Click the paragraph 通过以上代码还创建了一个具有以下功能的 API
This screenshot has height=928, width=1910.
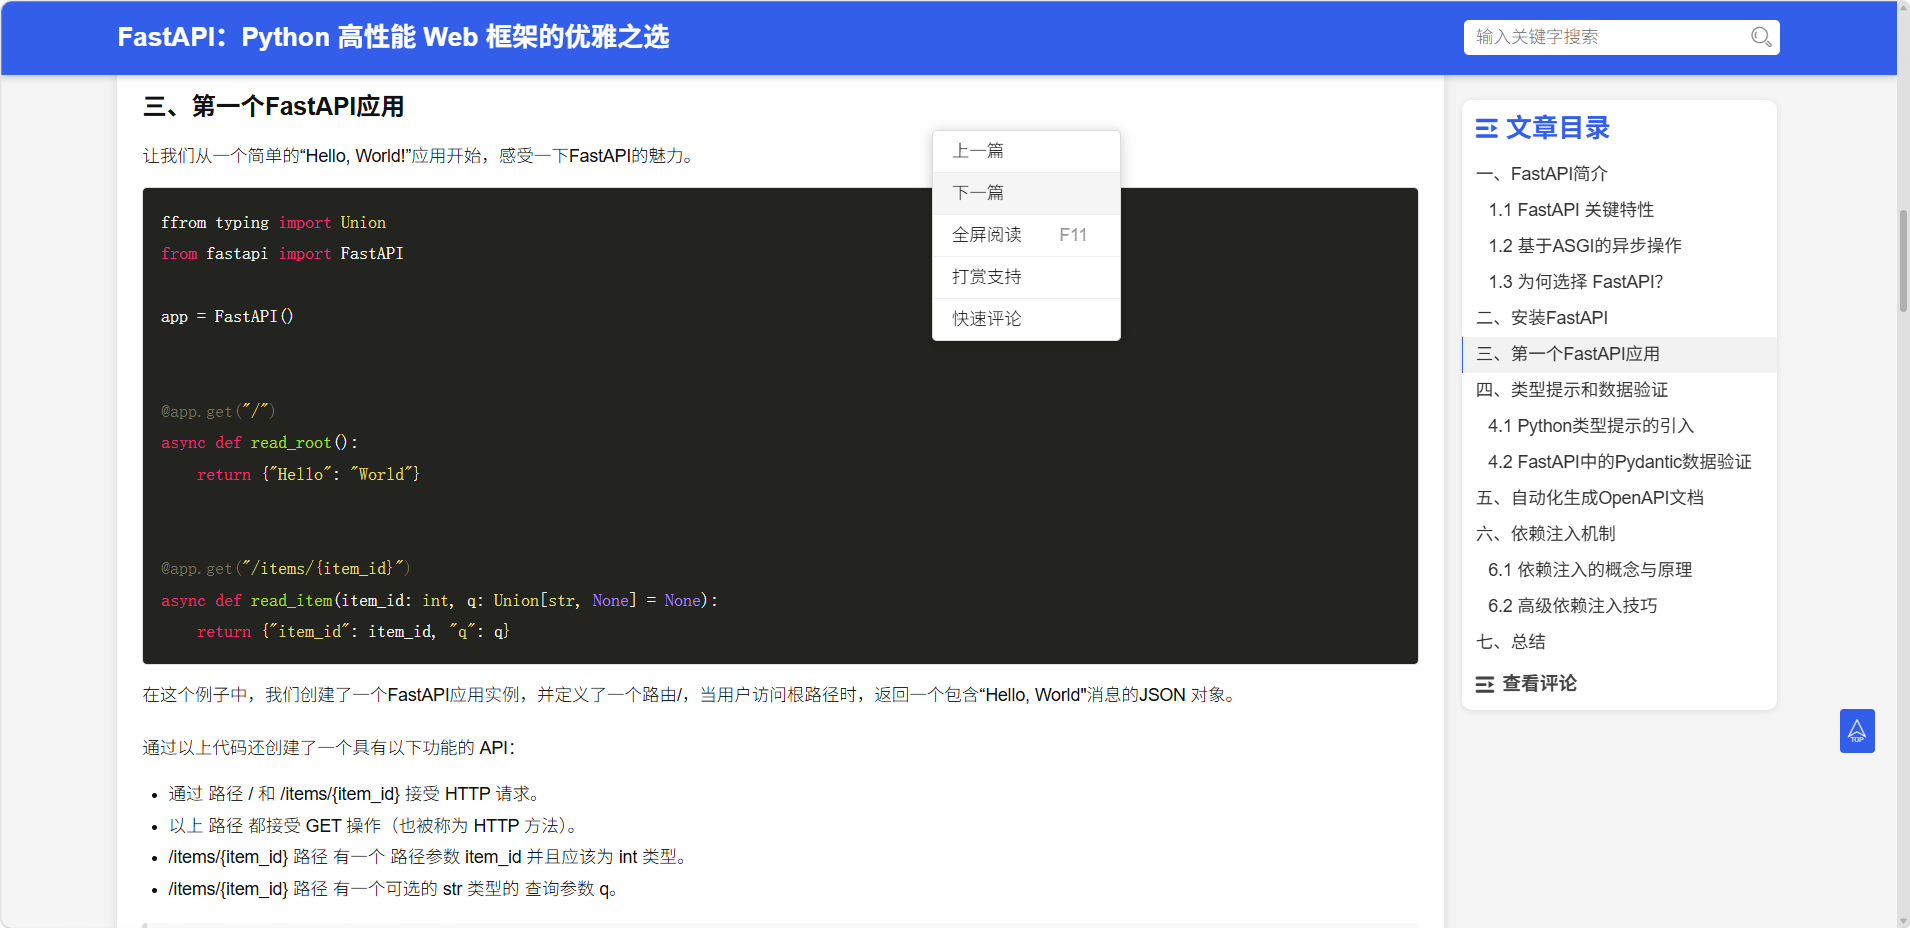pyautogui.click(x=329, y=748)
